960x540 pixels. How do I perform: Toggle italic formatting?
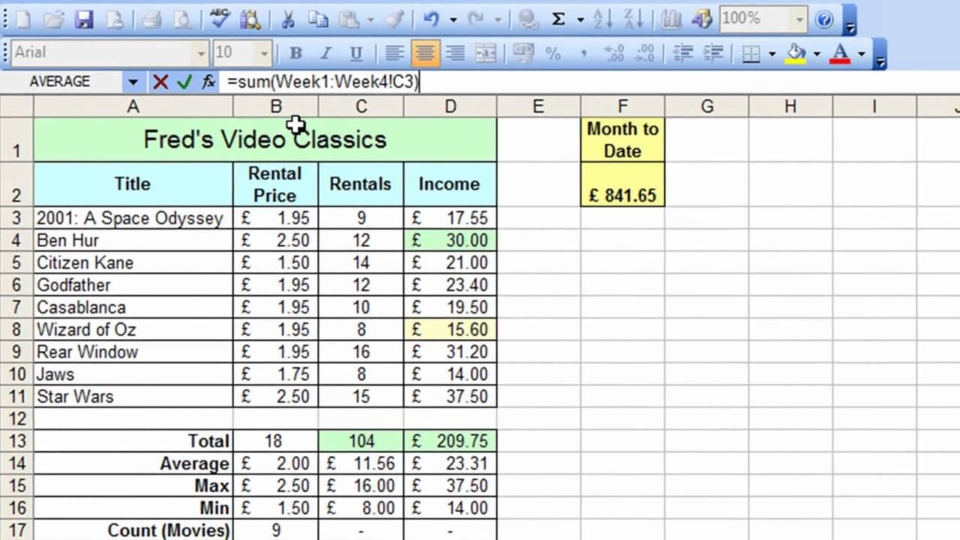point(325,53)
